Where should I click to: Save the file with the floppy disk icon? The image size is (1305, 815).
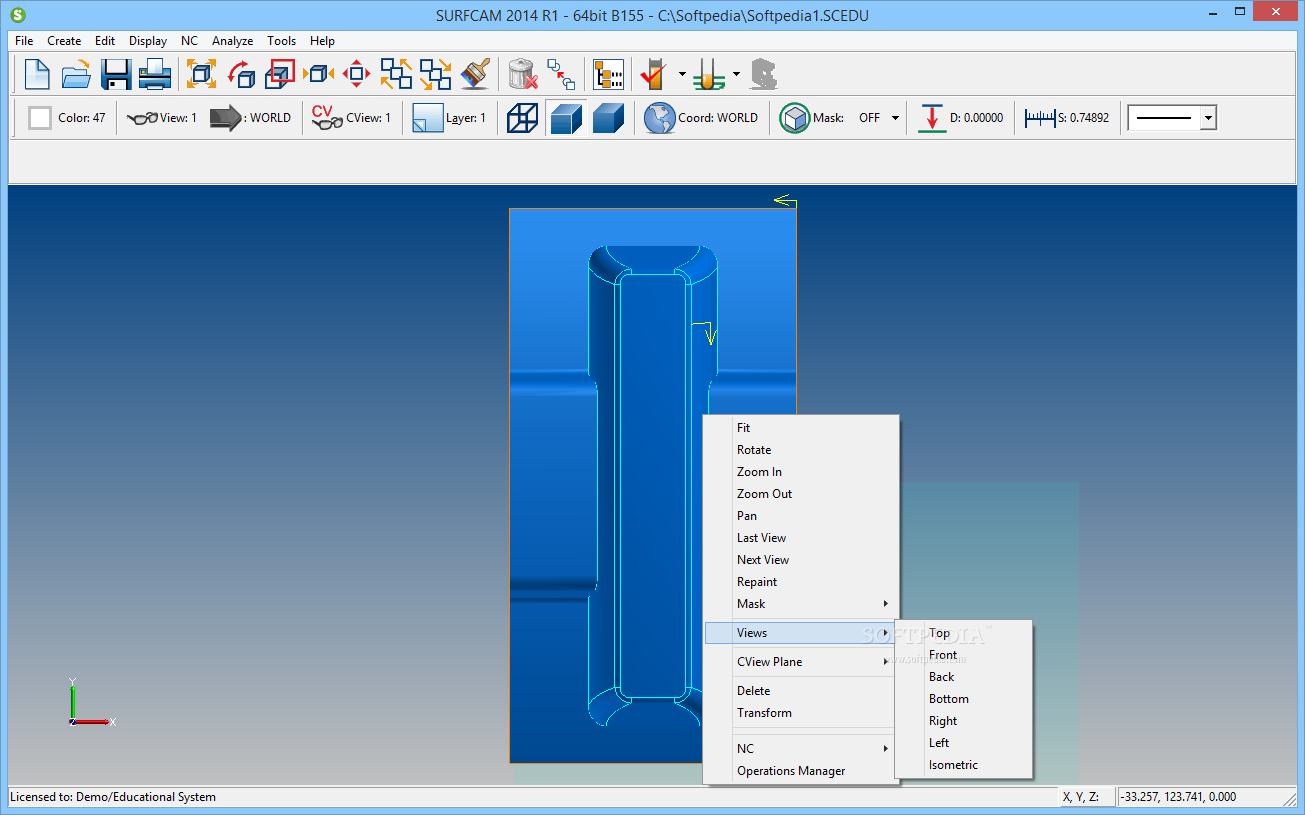[x=116, y=74]
